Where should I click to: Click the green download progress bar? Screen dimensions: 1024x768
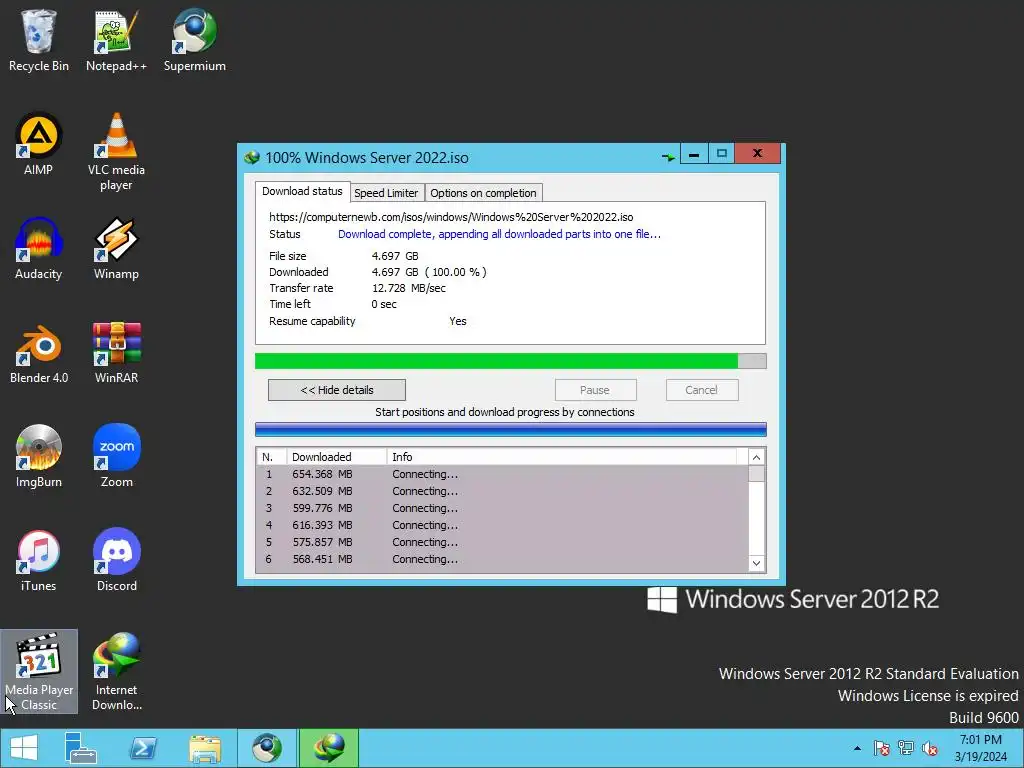pyautogui.click(x=510, y=361)
